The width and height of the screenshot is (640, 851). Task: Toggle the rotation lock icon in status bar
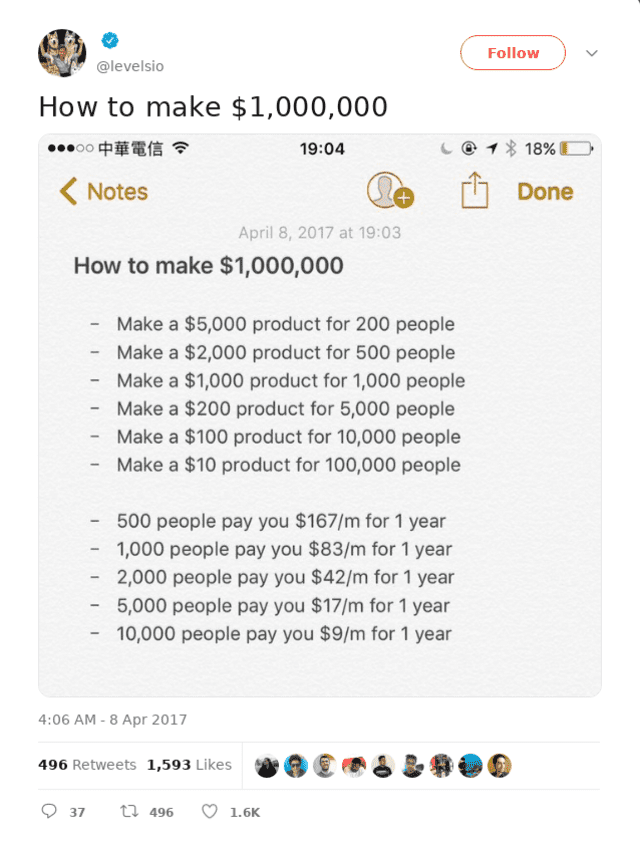470,147
